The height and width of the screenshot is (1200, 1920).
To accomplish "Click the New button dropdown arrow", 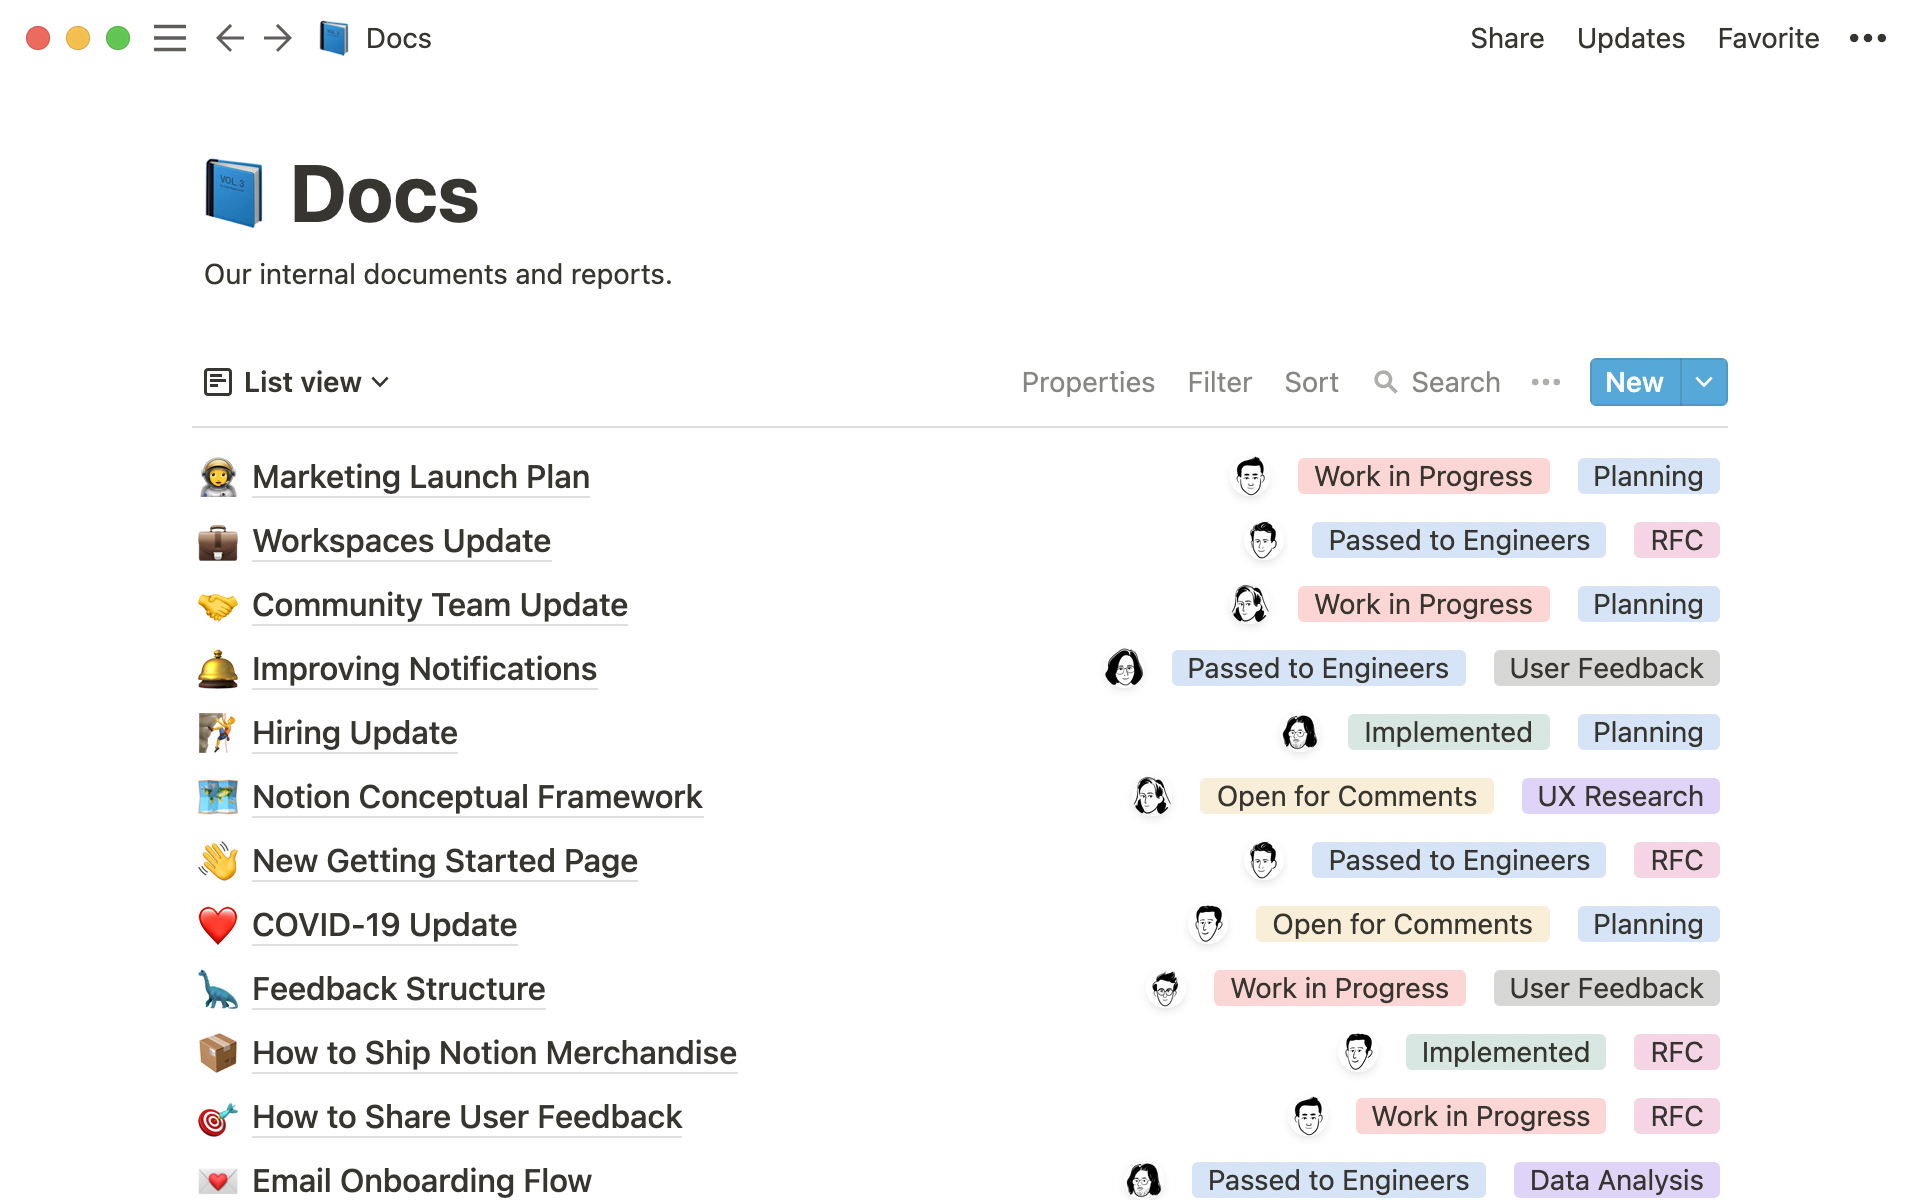I will pyautogui.click(x=1703, y=382).
